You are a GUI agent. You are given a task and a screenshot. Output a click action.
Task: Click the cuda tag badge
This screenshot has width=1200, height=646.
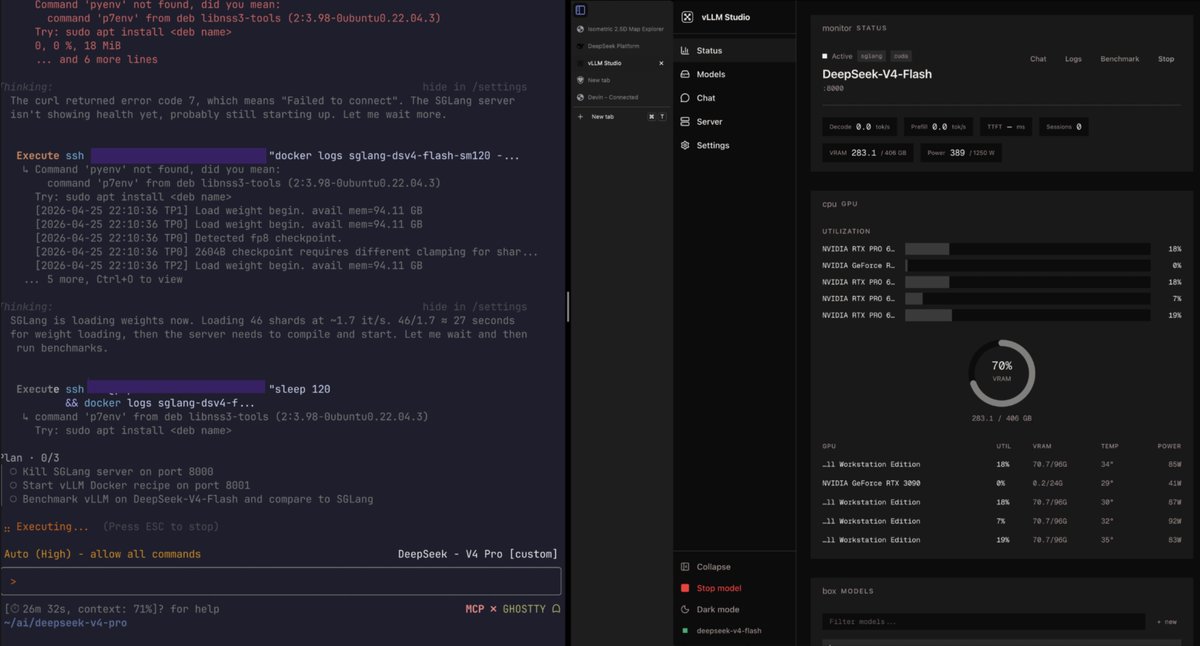coord(900,56)
